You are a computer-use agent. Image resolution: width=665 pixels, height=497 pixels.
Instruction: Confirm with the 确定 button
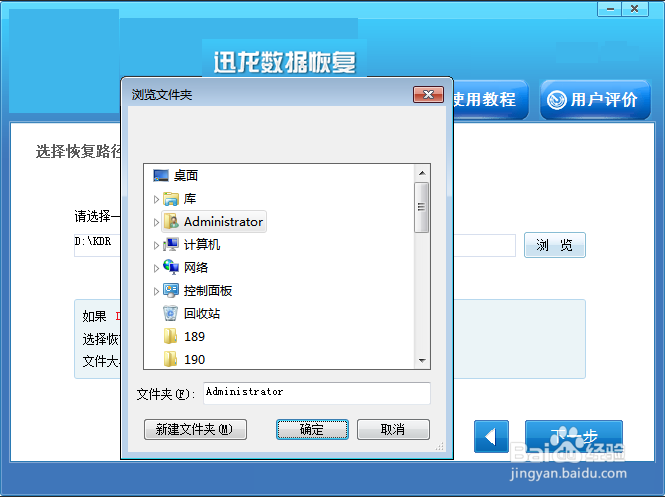[312, 430]
